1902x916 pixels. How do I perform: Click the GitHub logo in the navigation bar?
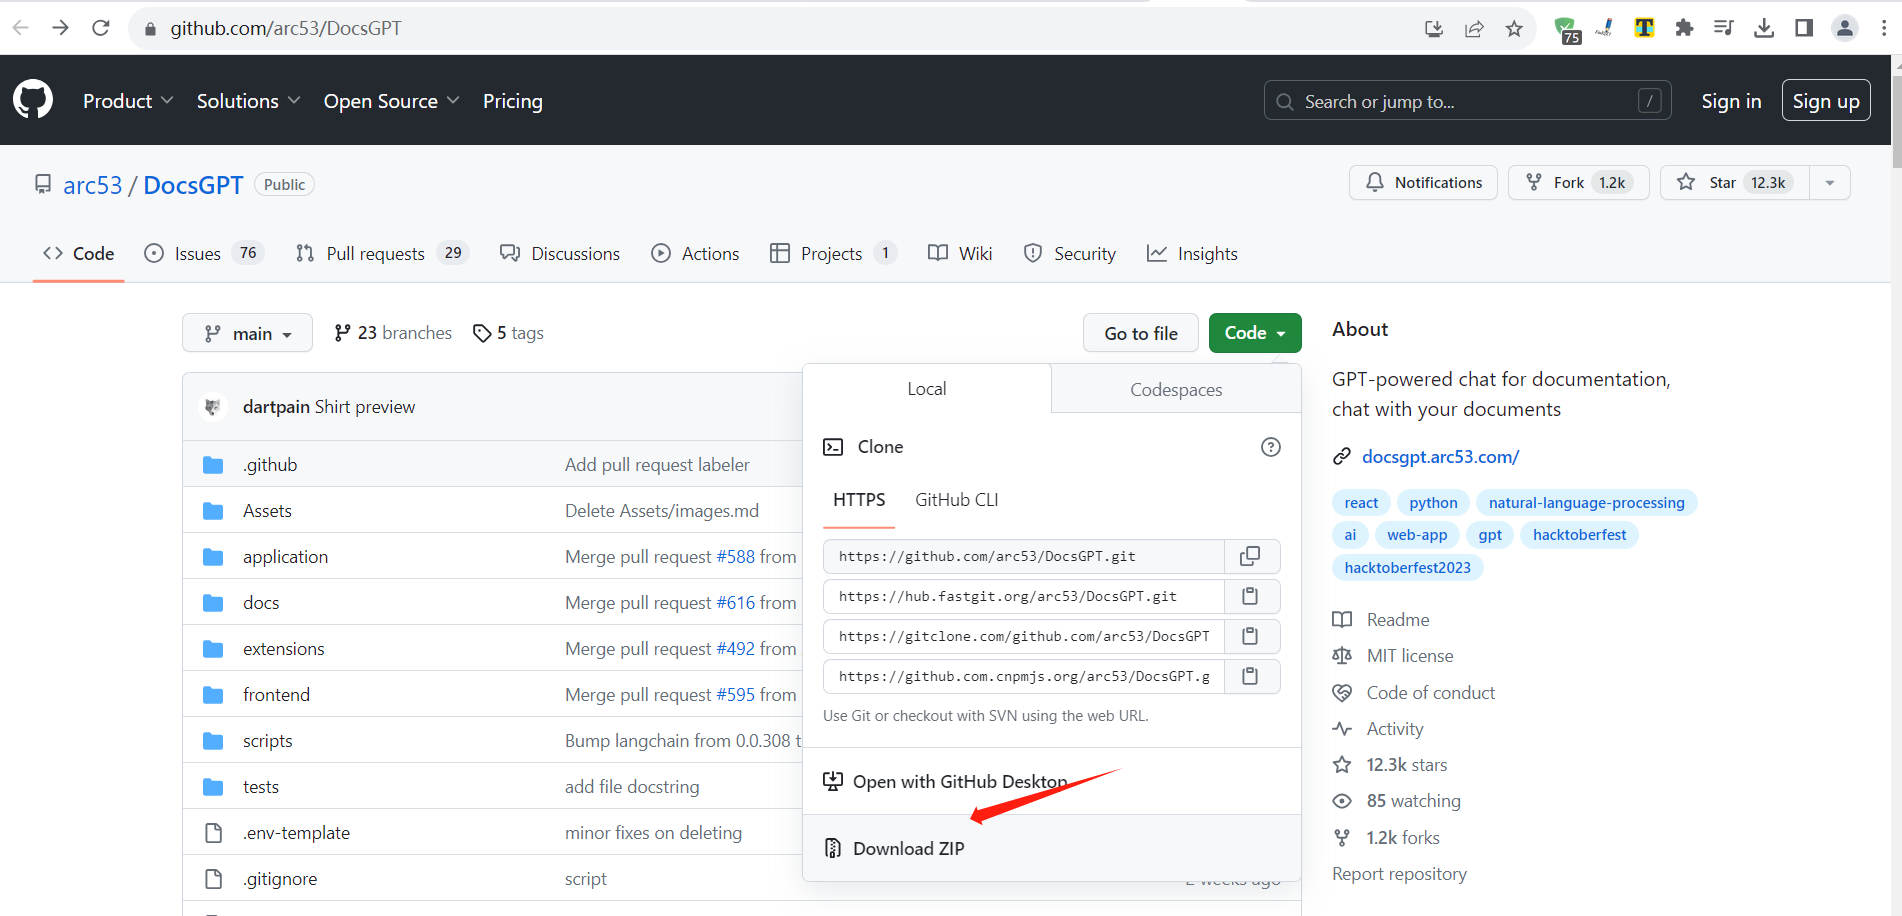coord(33,99)
